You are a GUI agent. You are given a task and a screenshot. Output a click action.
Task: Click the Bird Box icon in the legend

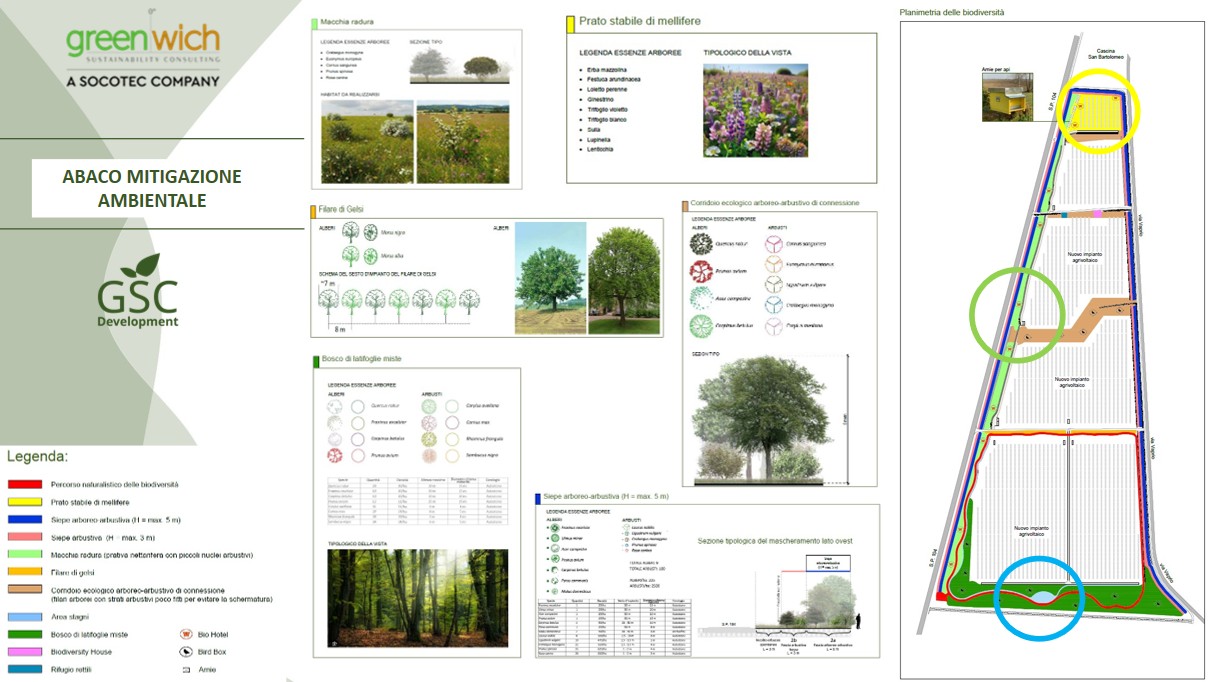(186, 652)
